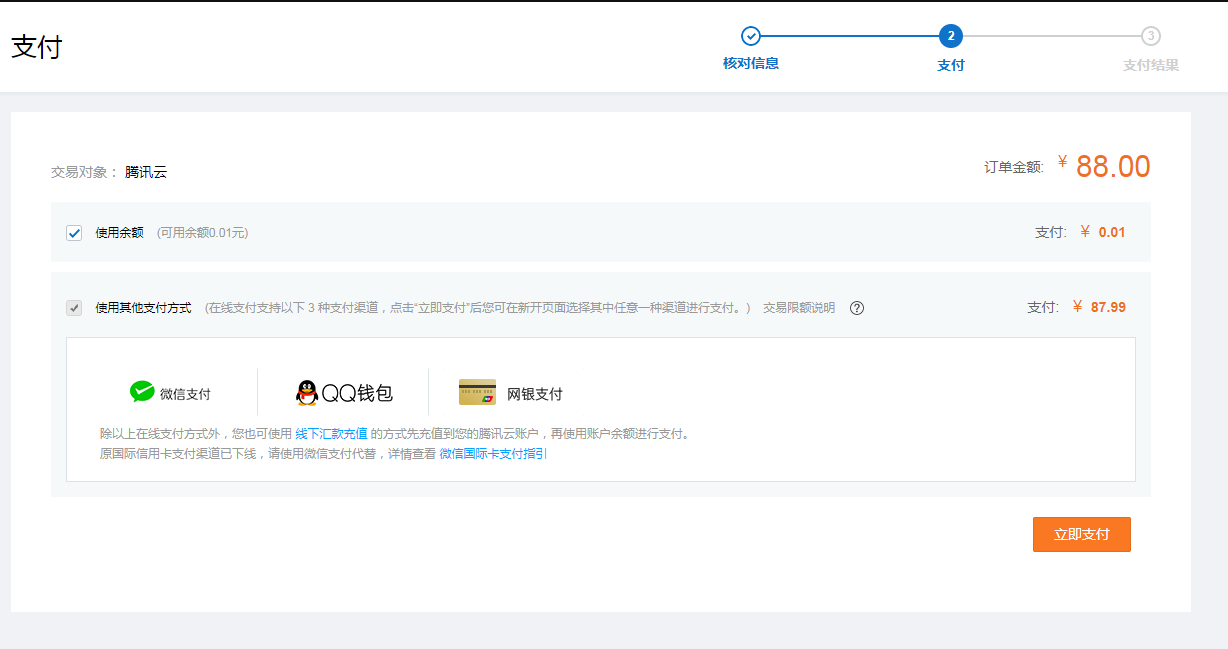Click the 交易限额说明 label
1228x649 pixels.
[x=799, y=308]
